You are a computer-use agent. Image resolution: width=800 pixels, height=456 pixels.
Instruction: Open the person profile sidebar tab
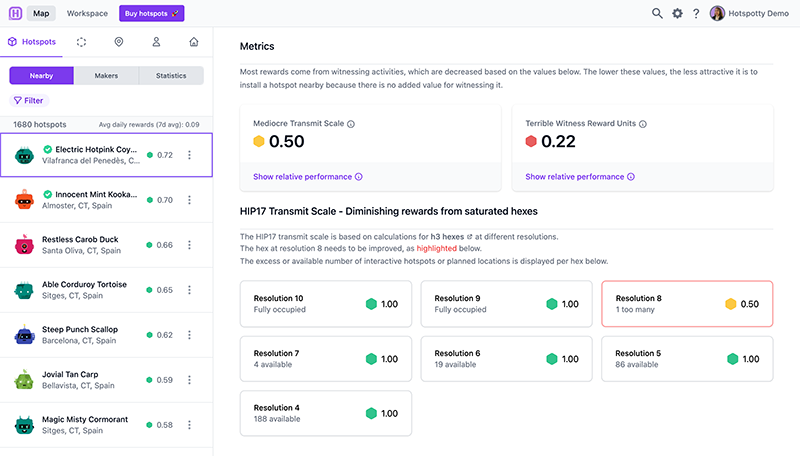(x=156, y=42)
